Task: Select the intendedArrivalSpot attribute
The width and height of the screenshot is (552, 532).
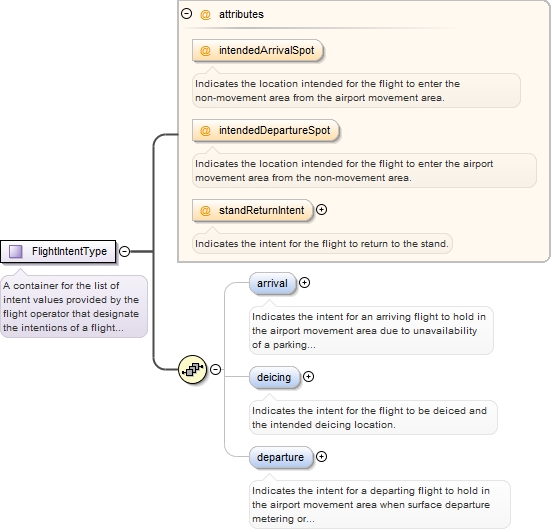Action: [258, 50]
